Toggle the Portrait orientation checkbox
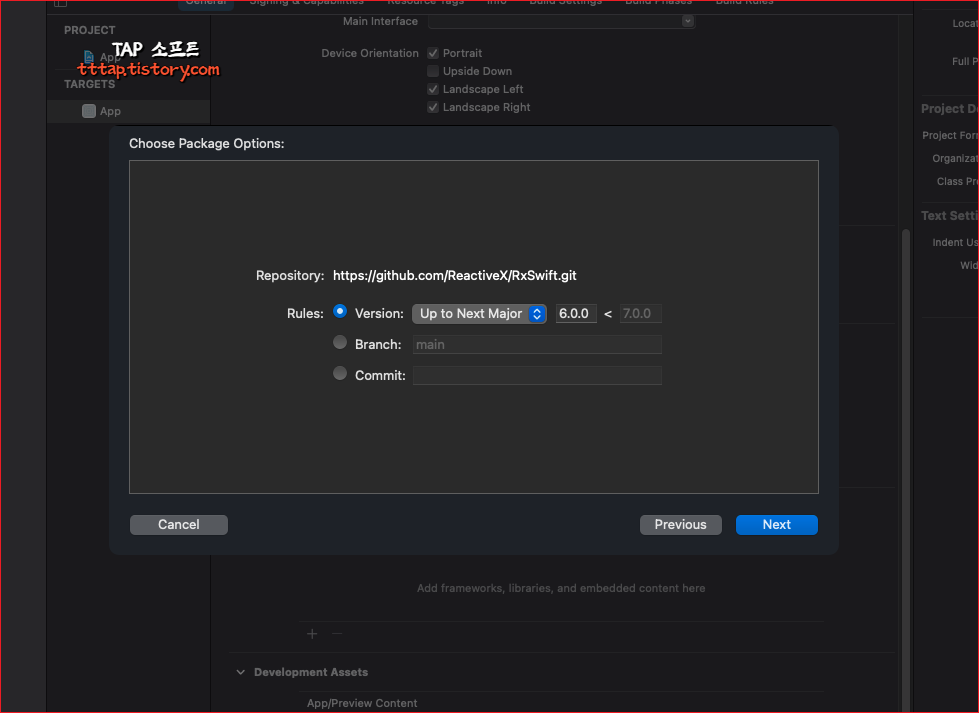The image size is (979, 713). 433,53
